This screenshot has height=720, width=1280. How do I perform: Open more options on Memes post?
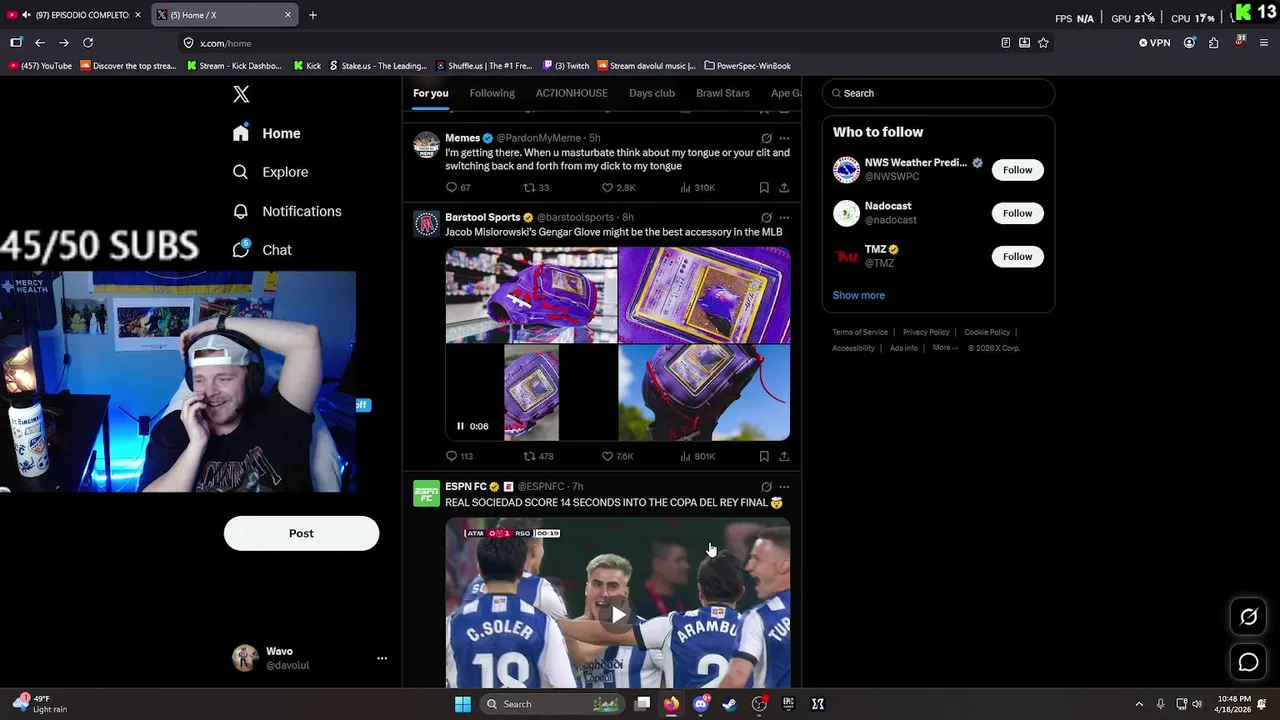(784, 138)
